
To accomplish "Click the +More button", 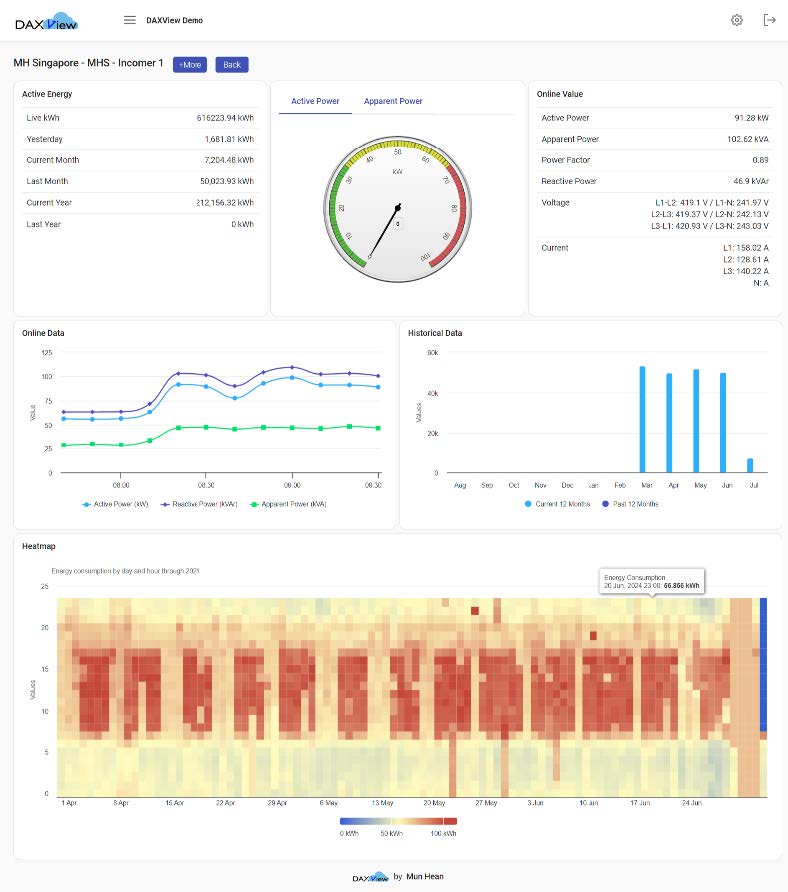I will point(190,65).
